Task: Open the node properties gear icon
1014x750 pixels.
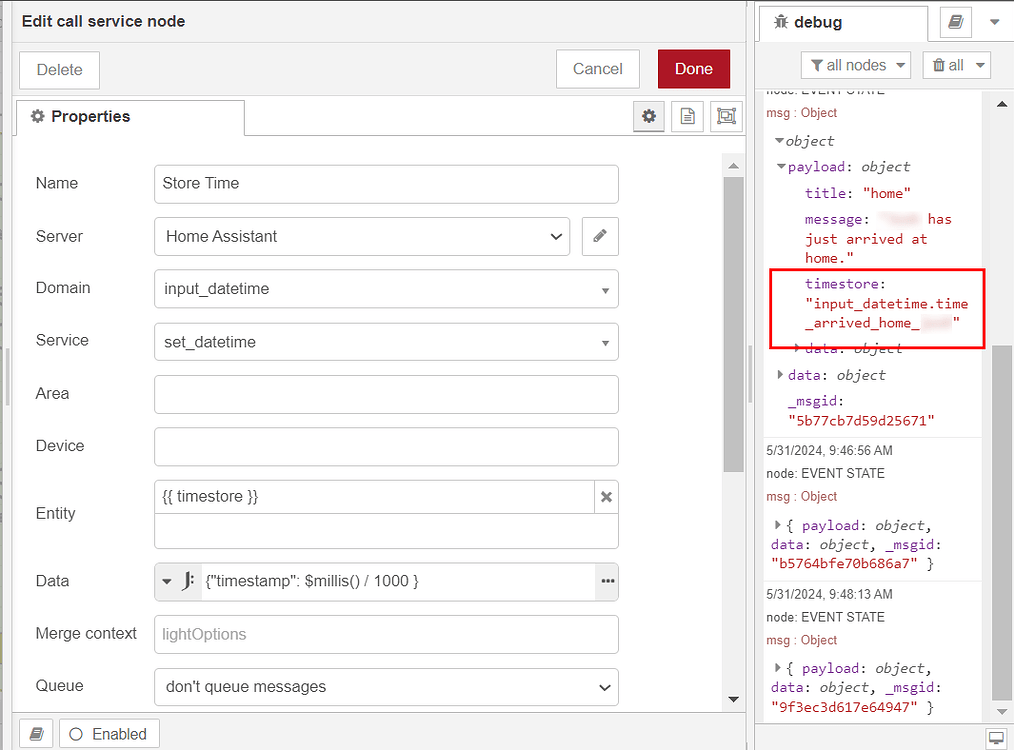Action: tap(648, 116)
